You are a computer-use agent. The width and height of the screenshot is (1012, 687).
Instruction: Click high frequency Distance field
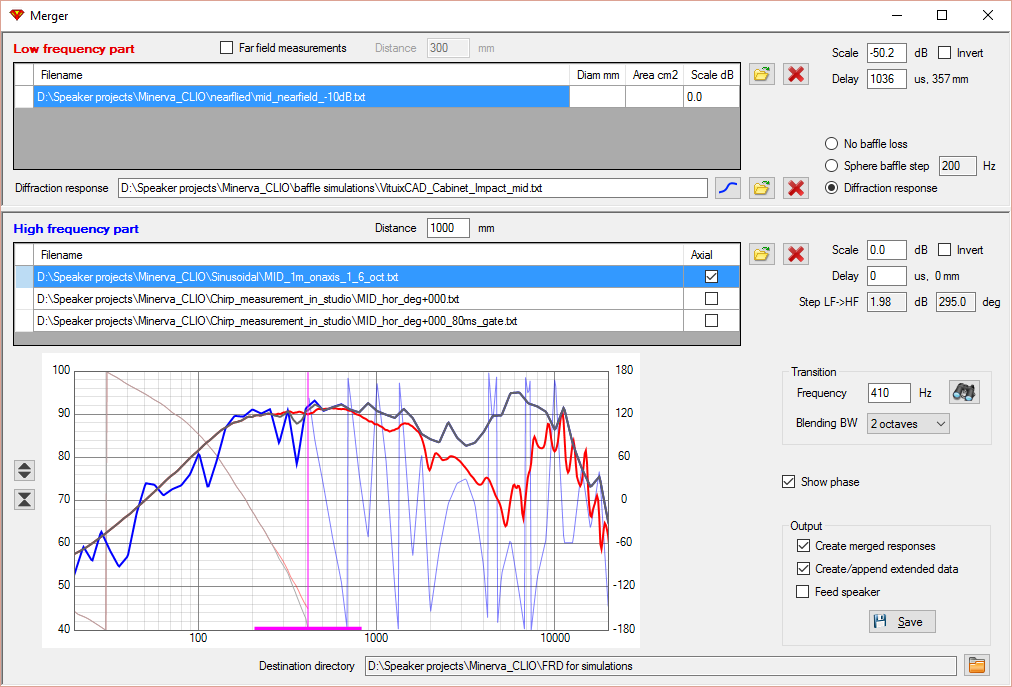click(448, 228)
